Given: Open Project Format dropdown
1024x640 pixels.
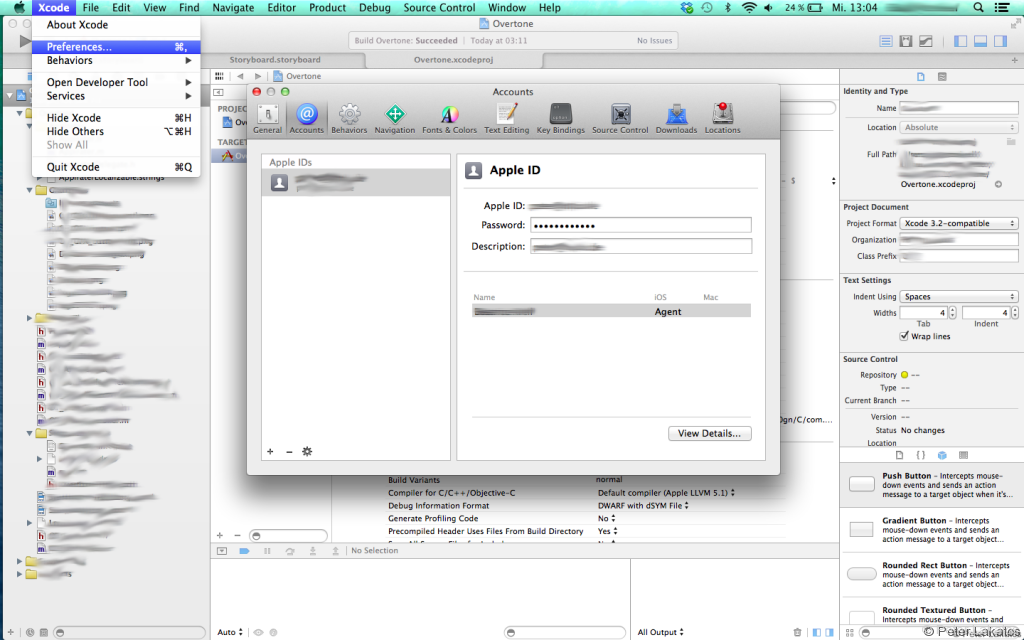Looking at the screenshot, I should (x=959, y=223).
